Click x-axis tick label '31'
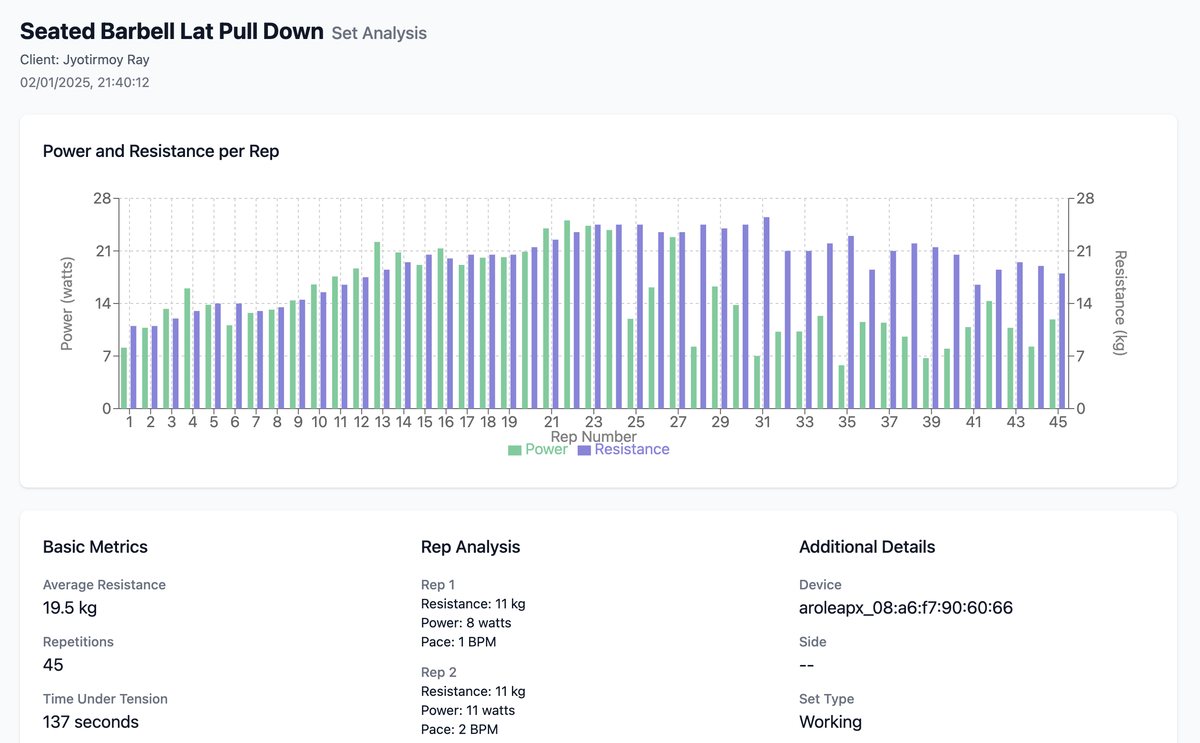This screenshot has height=743, width=1200. [762, 423]
